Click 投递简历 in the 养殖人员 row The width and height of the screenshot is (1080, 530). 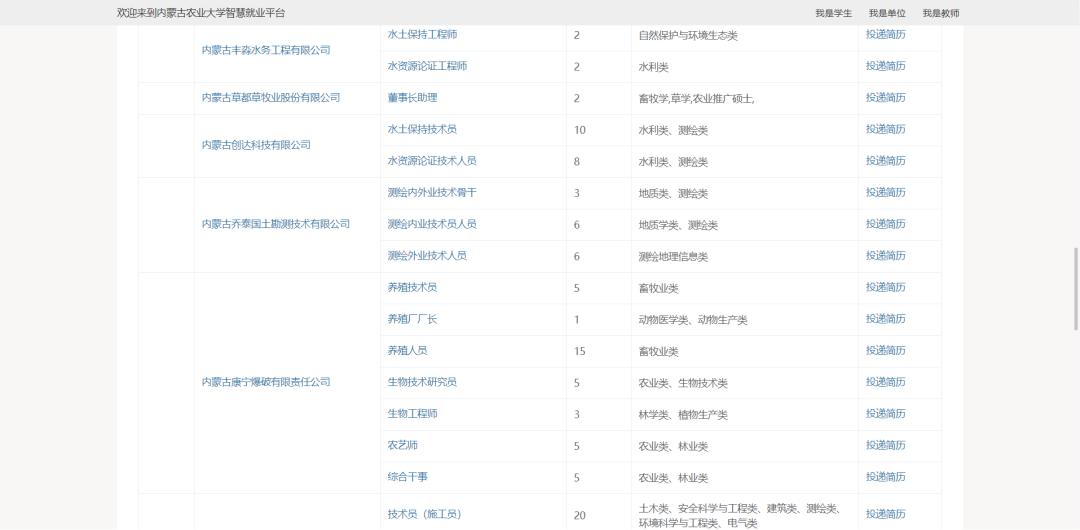pyautogui.click(x=885, y=350)
